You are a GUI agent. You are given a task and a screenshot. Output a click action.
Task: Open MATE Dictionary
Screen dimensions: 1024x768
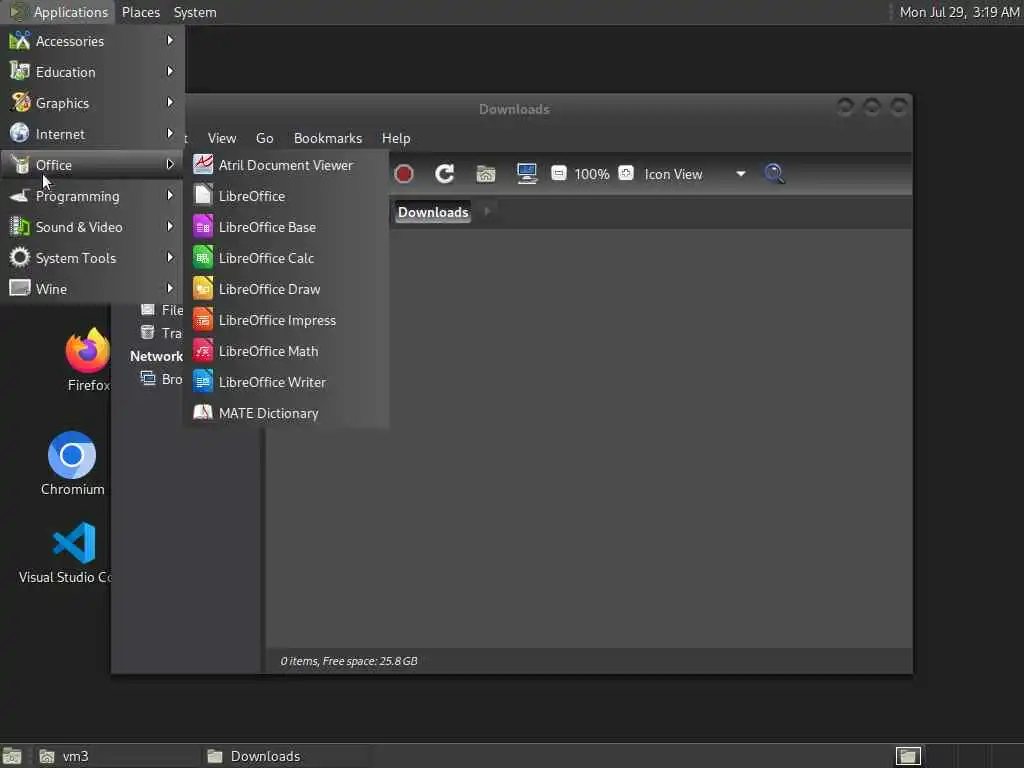[x=286, y=413]
